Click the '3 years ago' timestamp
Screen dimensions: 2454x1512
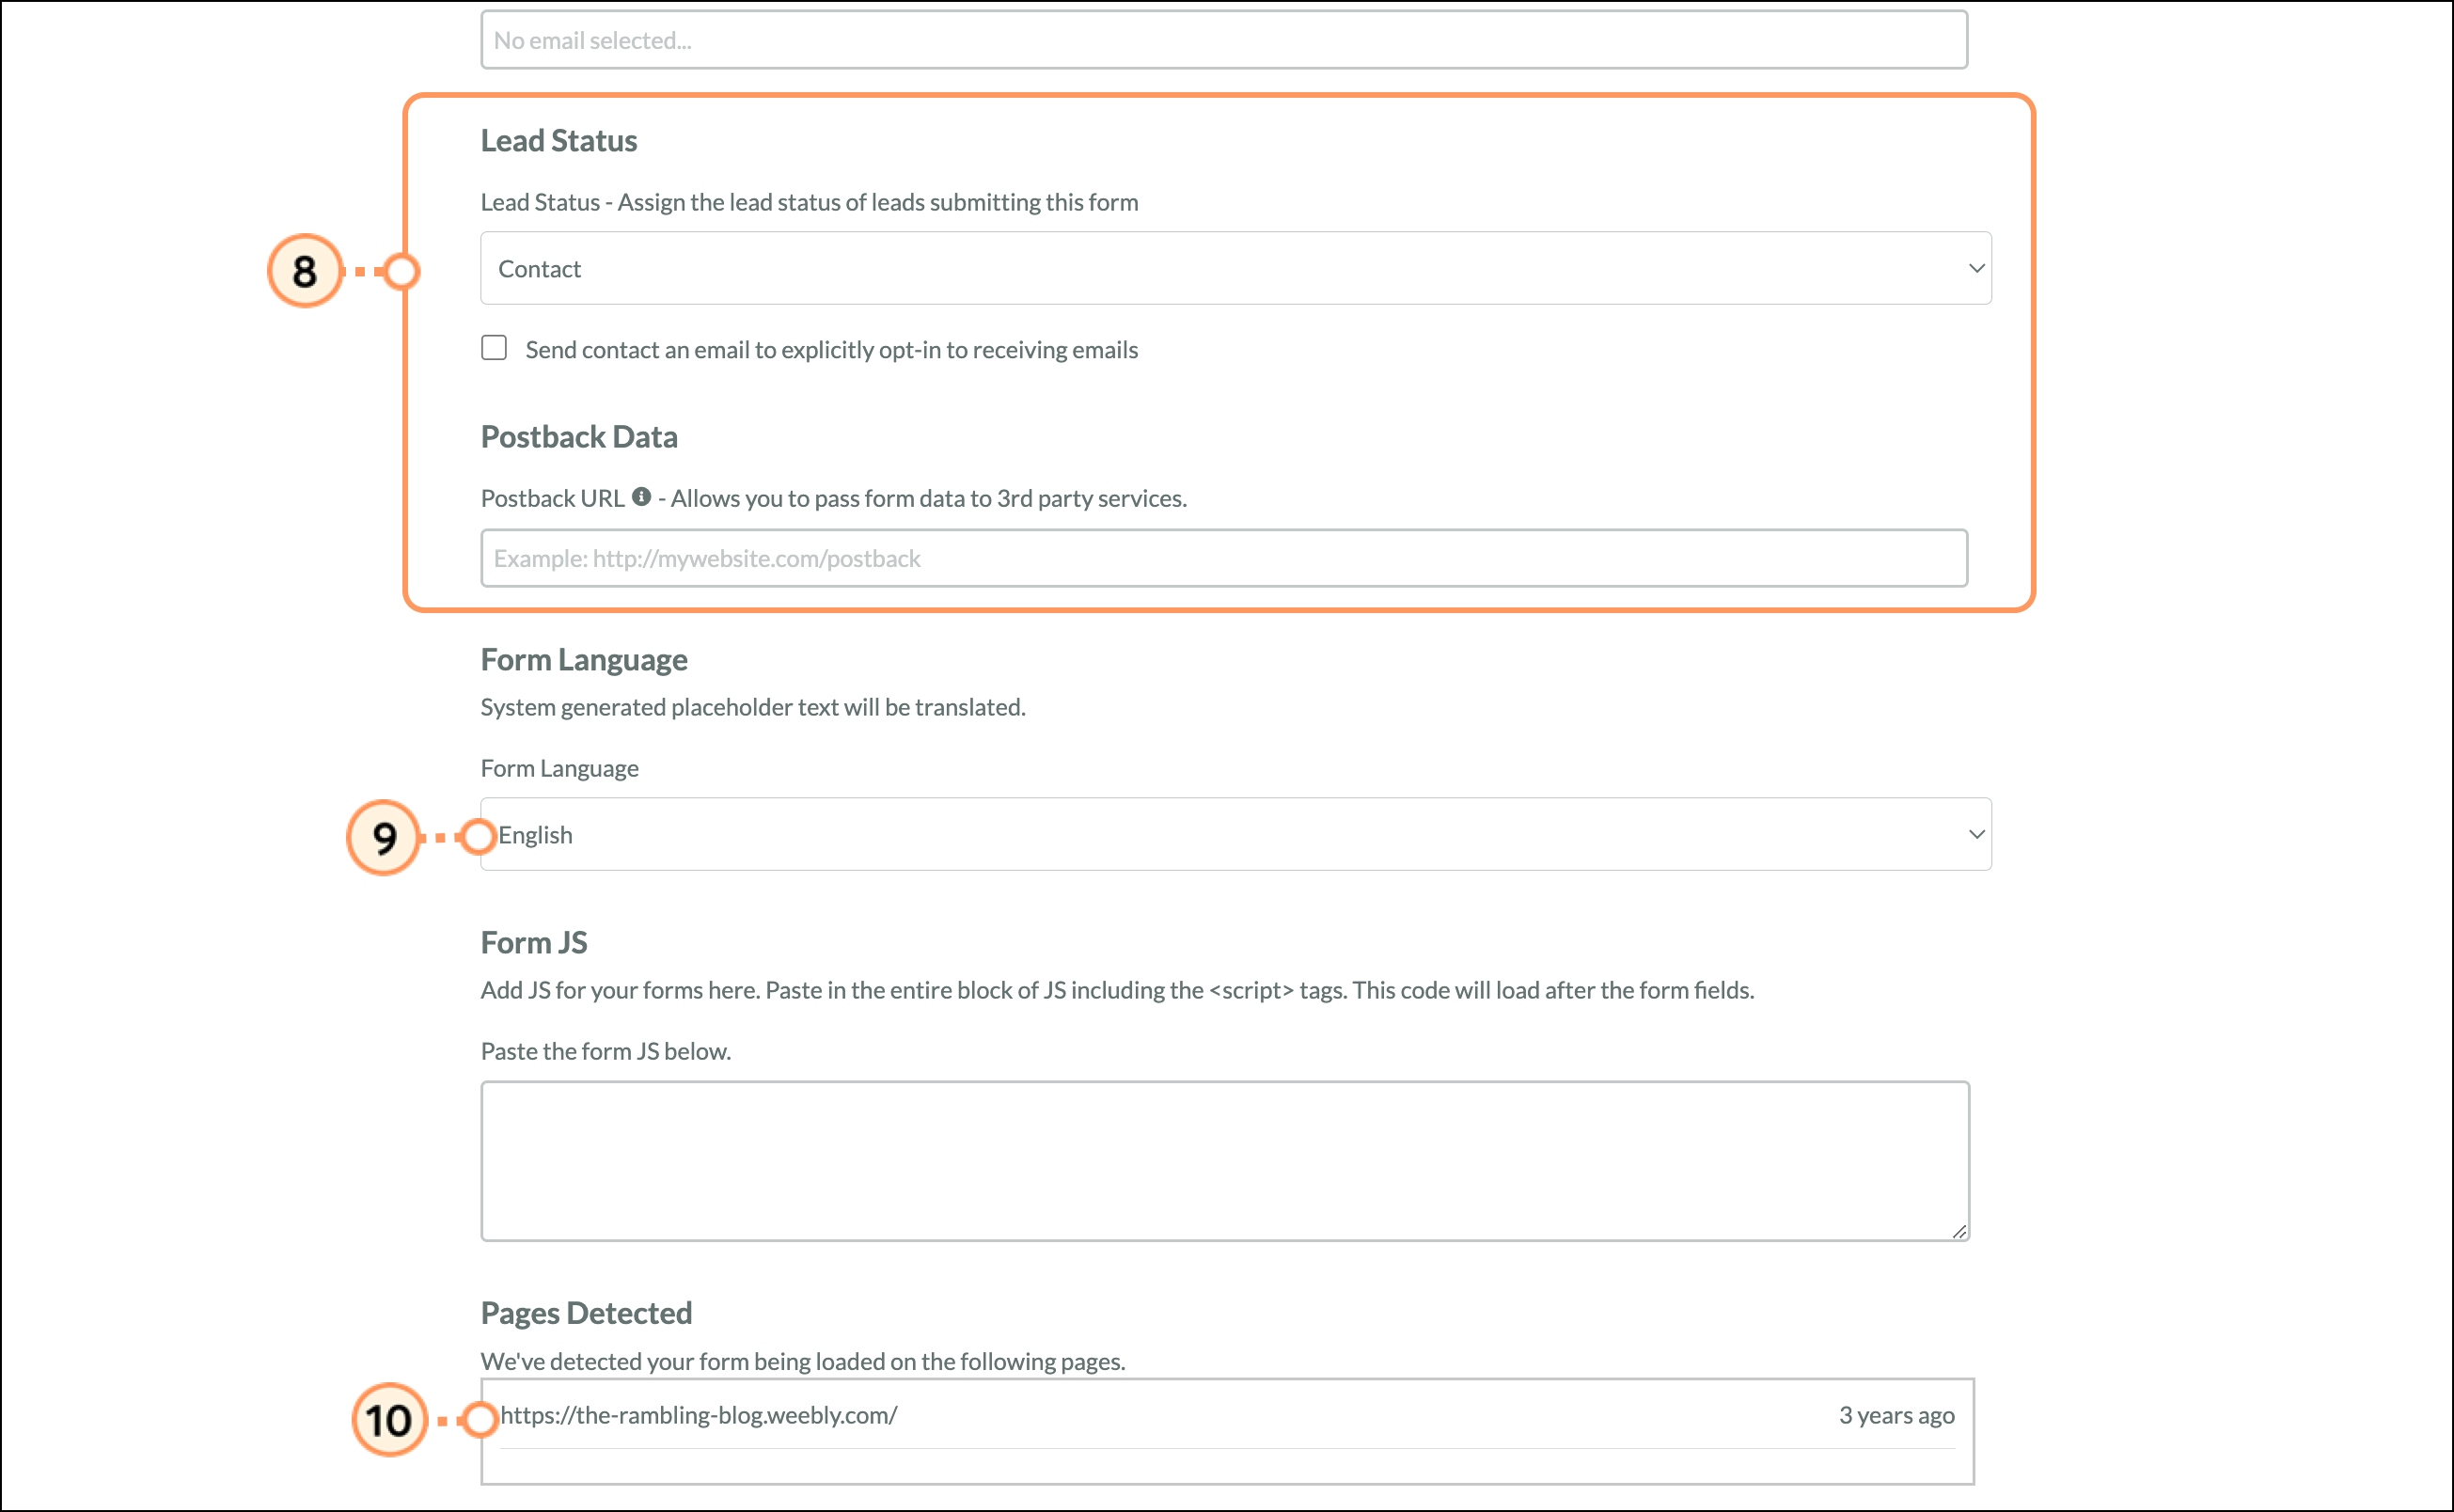(1896, 1415)
